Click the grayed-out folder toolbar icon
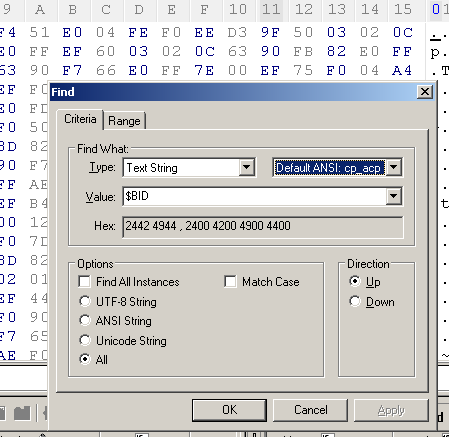The image size is (460, 437). [22, 413]
